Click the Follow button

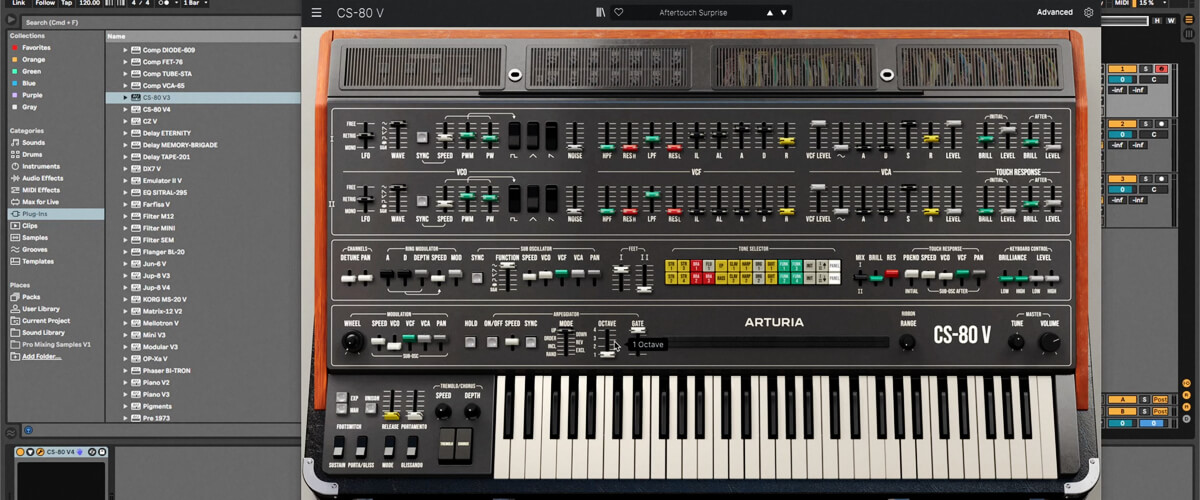tap(45, 3)
